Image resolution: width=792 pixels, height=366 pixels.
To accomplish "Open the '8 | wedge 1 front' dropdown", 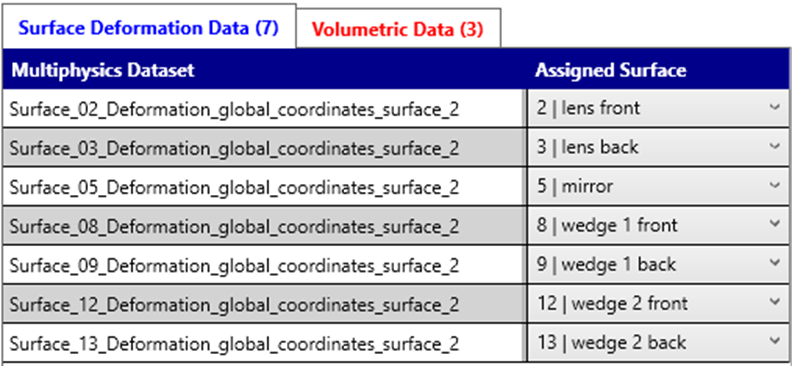I will [658, 225].
